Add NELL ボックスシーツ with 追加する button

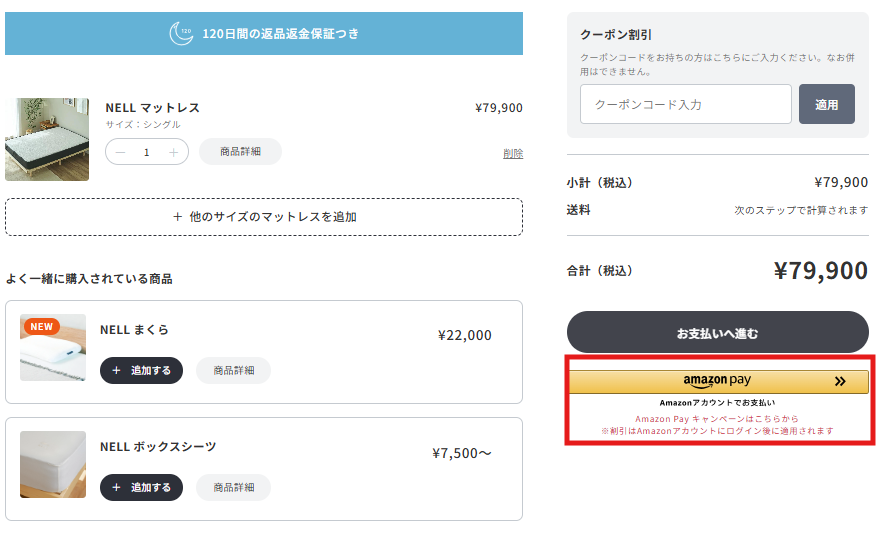pyautogui.click(x=142, y=487)
